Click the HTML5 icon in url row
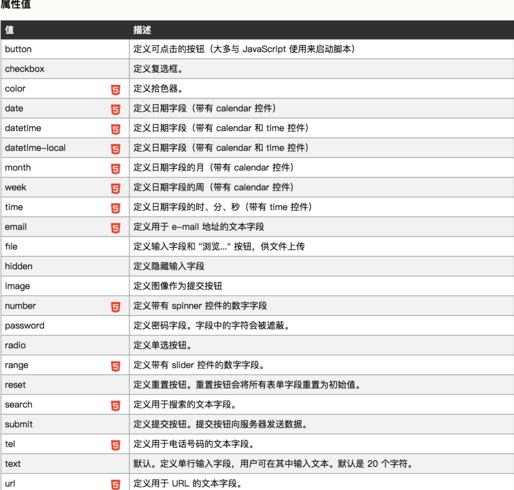This screenshot has width=514, height=490. point(115,484)
